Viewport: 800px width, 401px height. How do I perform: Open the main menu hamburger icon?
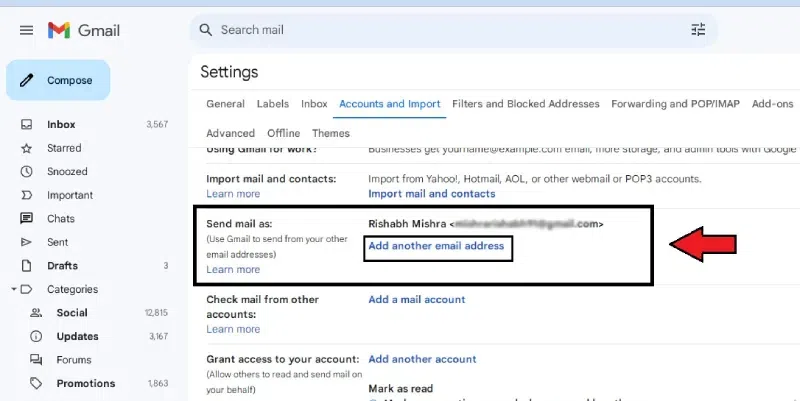[x=27, y=30]
